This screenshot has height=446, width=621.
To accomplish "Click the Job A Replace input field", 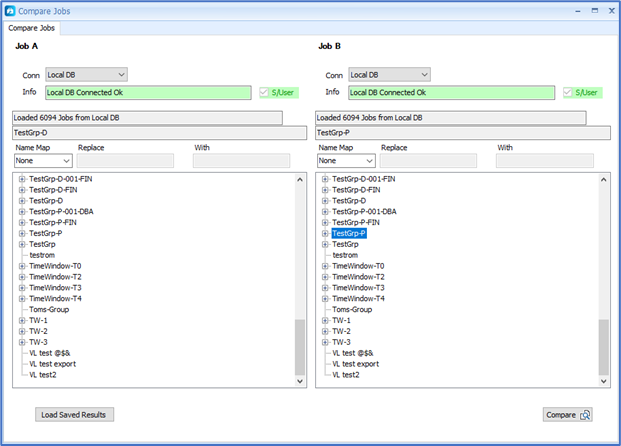I will 125,160.
